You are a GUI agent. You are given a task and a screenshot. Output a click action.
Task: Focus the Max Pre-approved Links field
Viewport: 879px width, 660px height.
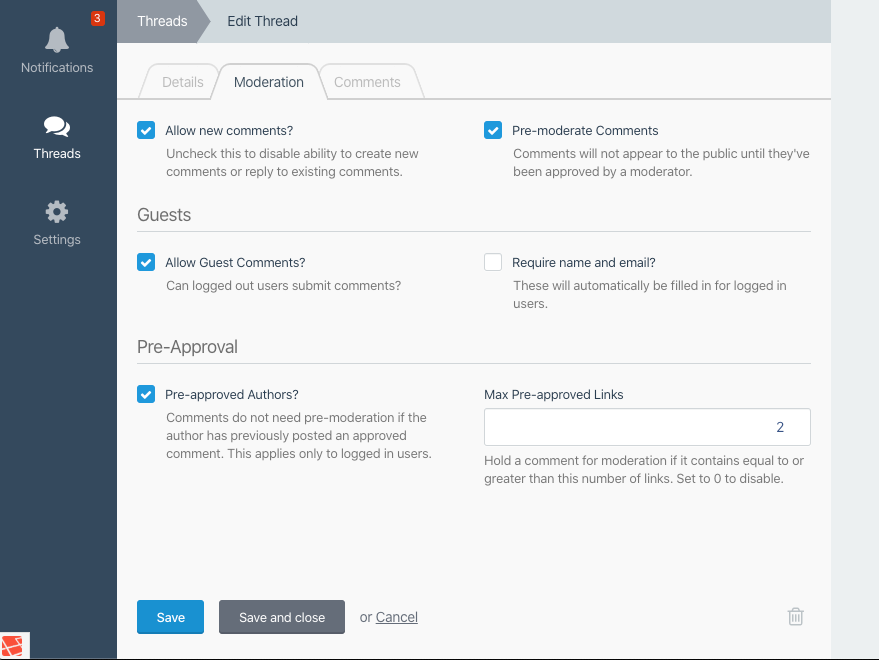coord(647,427)
